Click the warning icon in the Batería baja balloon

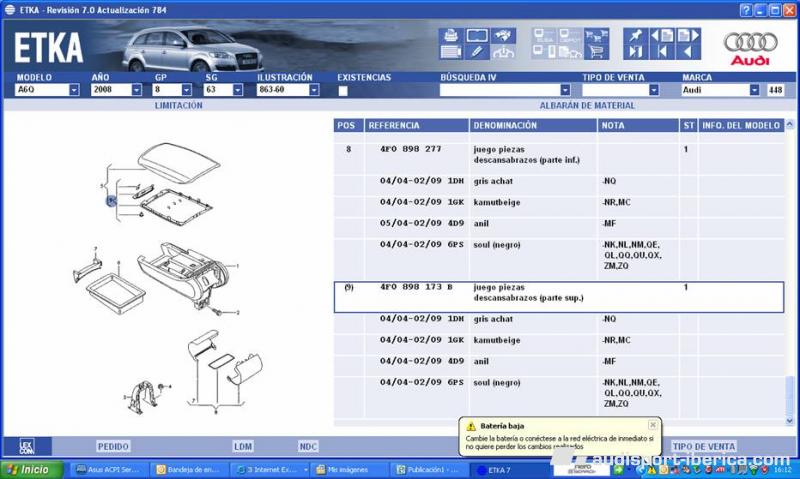point(471,426)
